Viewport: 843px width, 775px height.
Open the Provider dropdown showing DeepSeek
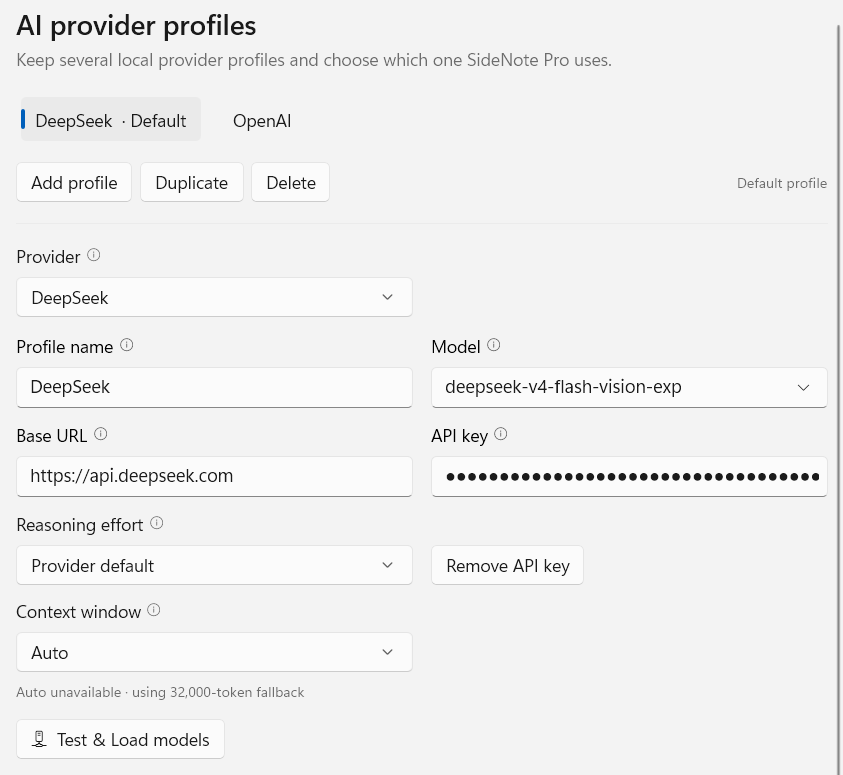215,297
